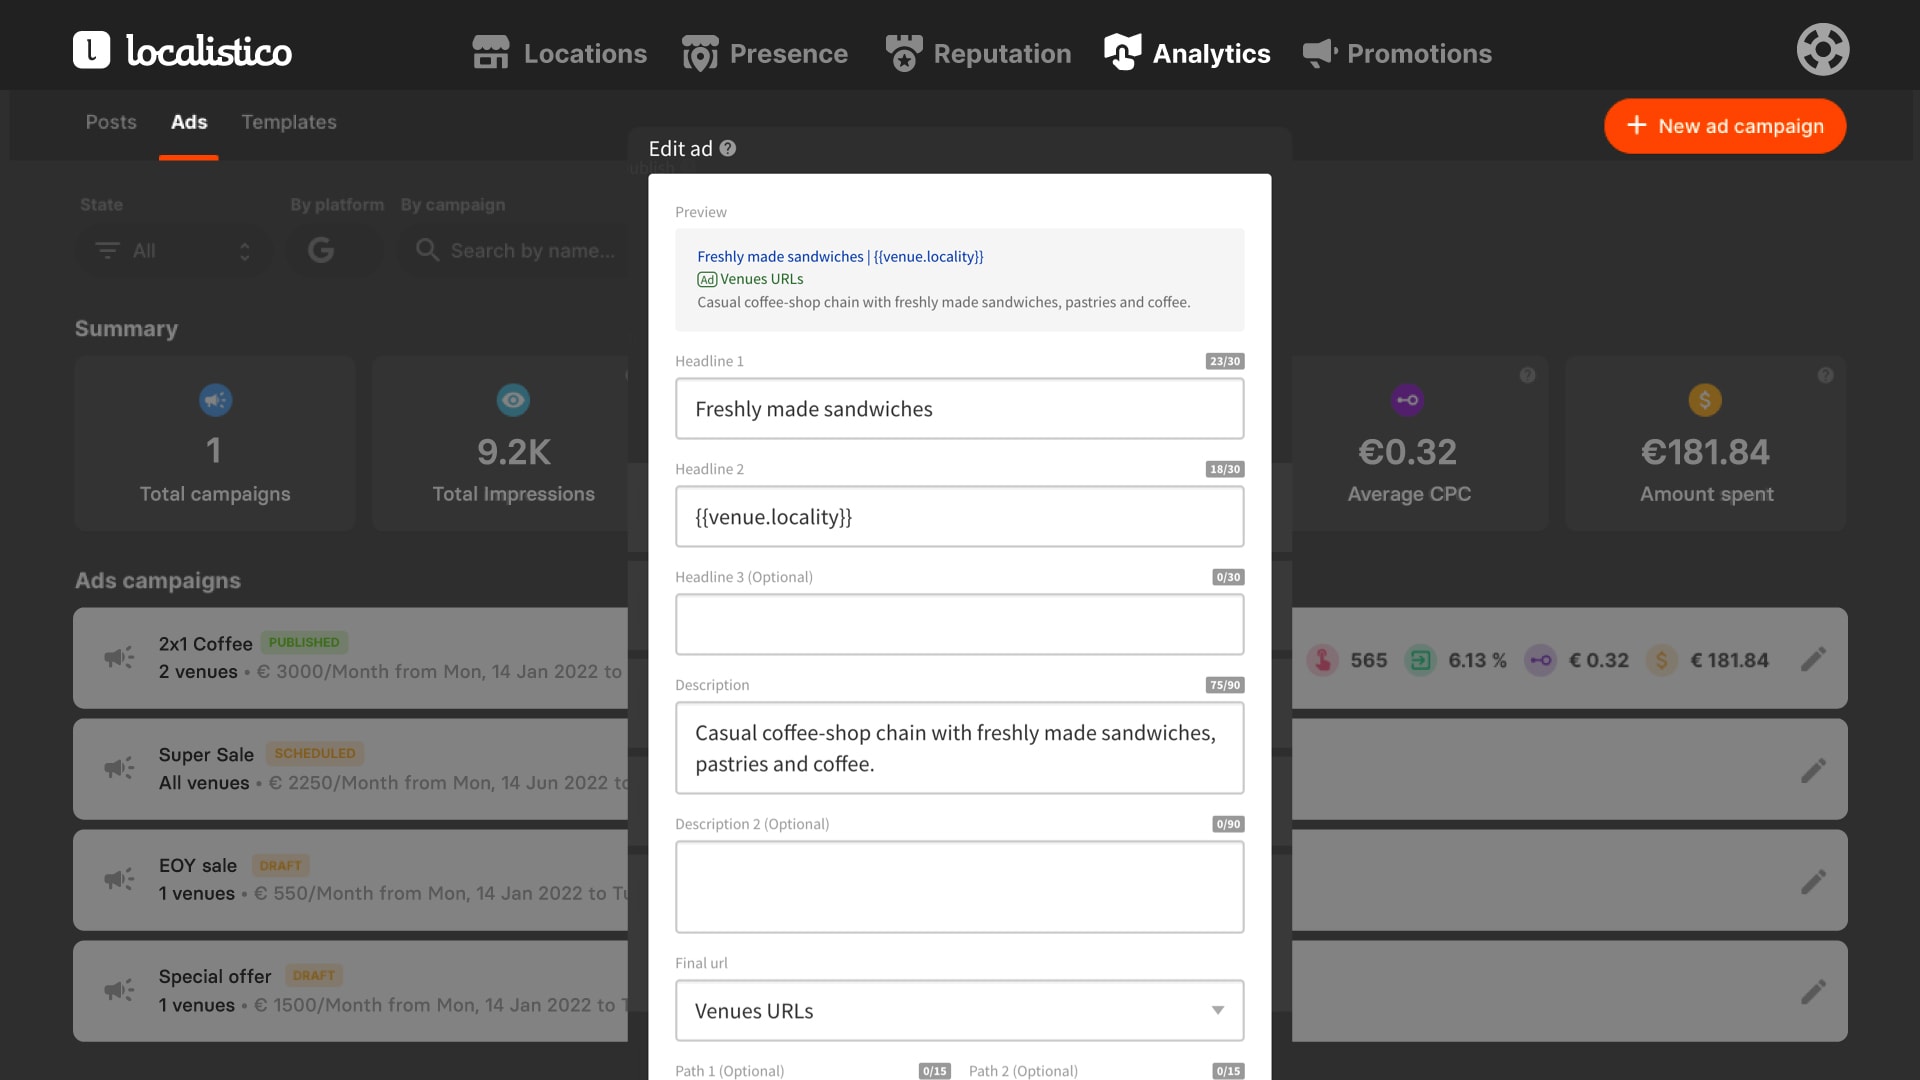Expand the Final url Venues URLs dropdown
The width and height of the screenshot is (1920, 1080).
[x=959, y=1010]
